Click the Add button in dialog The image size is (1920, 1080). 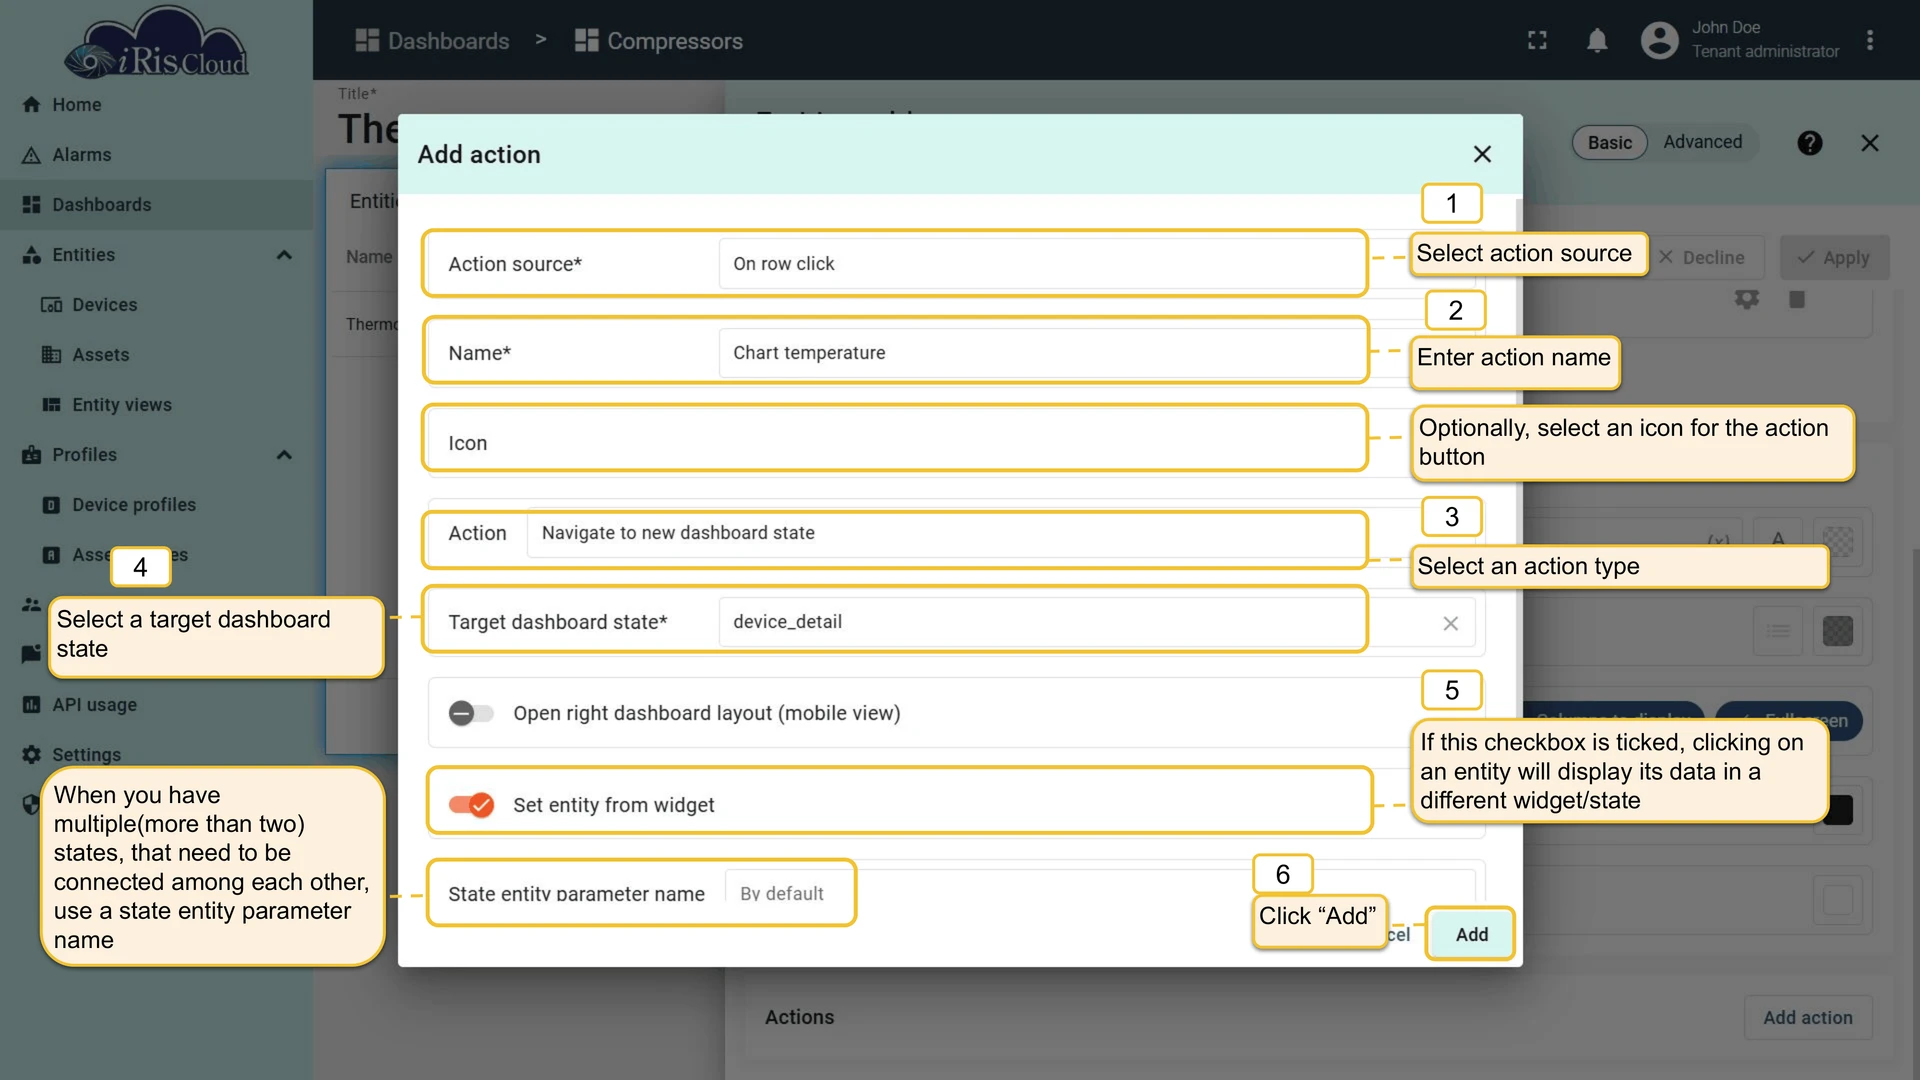pos(1471,934)
